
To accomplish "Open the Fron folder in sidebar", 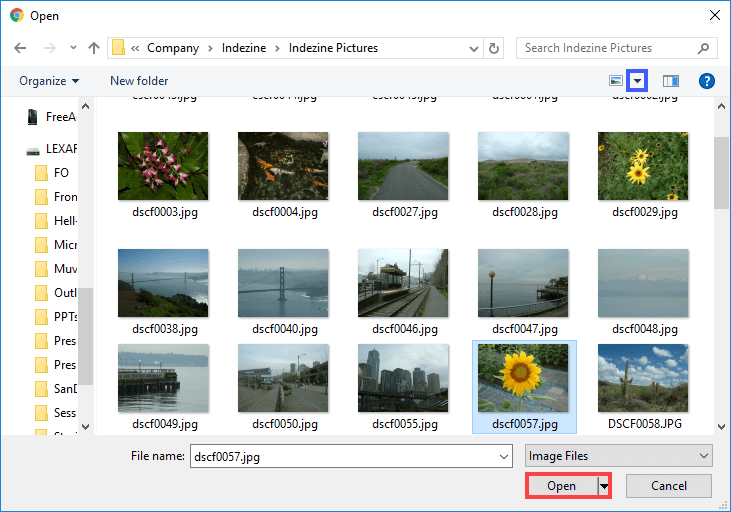I will click(x=56, y=197).
